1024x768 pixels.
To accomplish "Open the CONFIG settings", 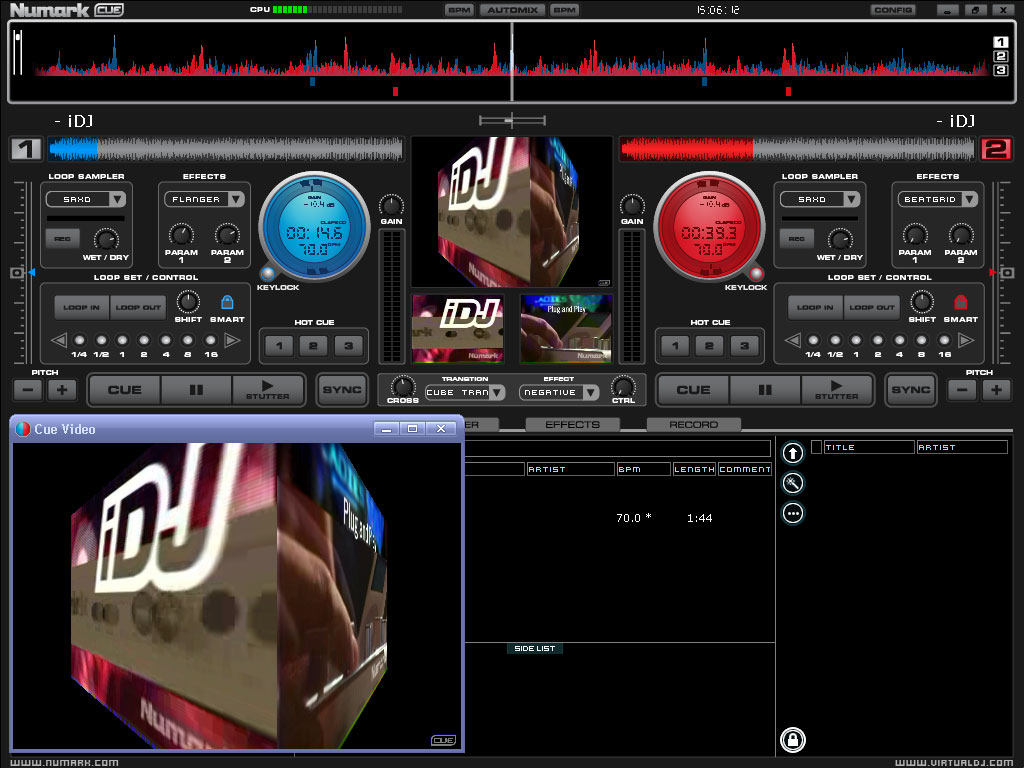I will [x=893, y=10].
